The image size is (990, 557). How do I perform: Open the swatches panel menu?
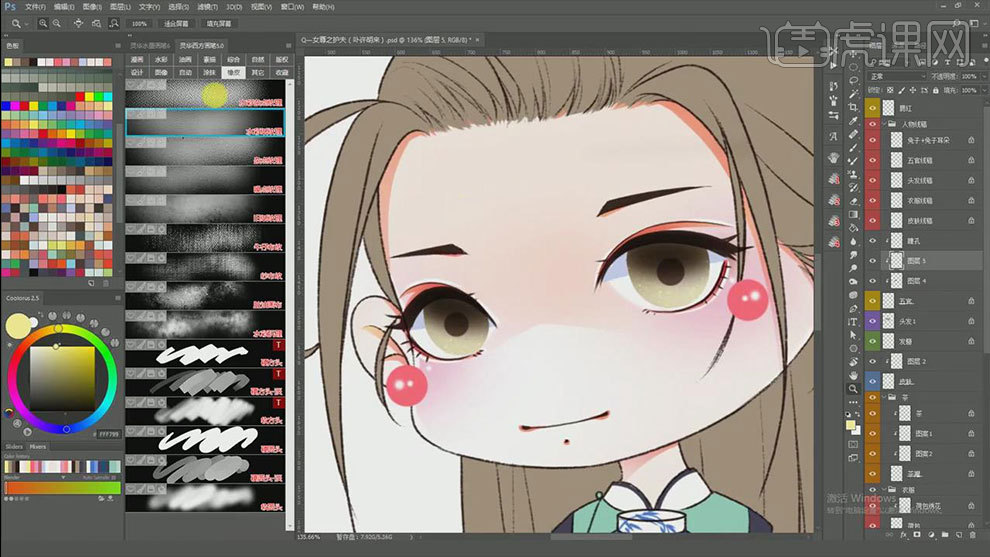pyautogui.click(x=117, y=45)
